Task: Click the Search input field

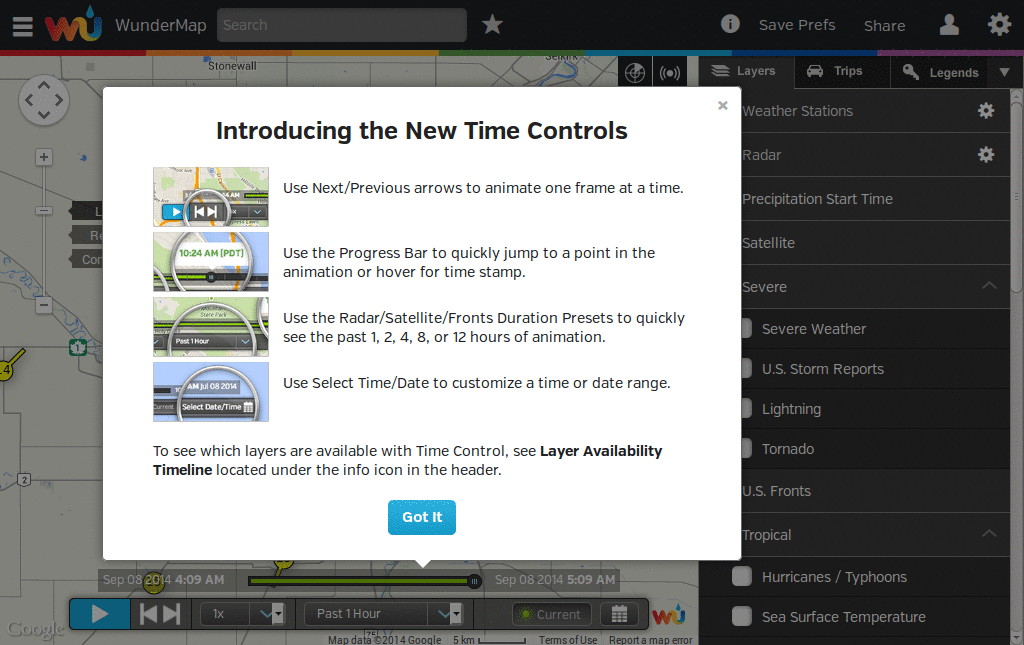Action: (x=342, y=25)
